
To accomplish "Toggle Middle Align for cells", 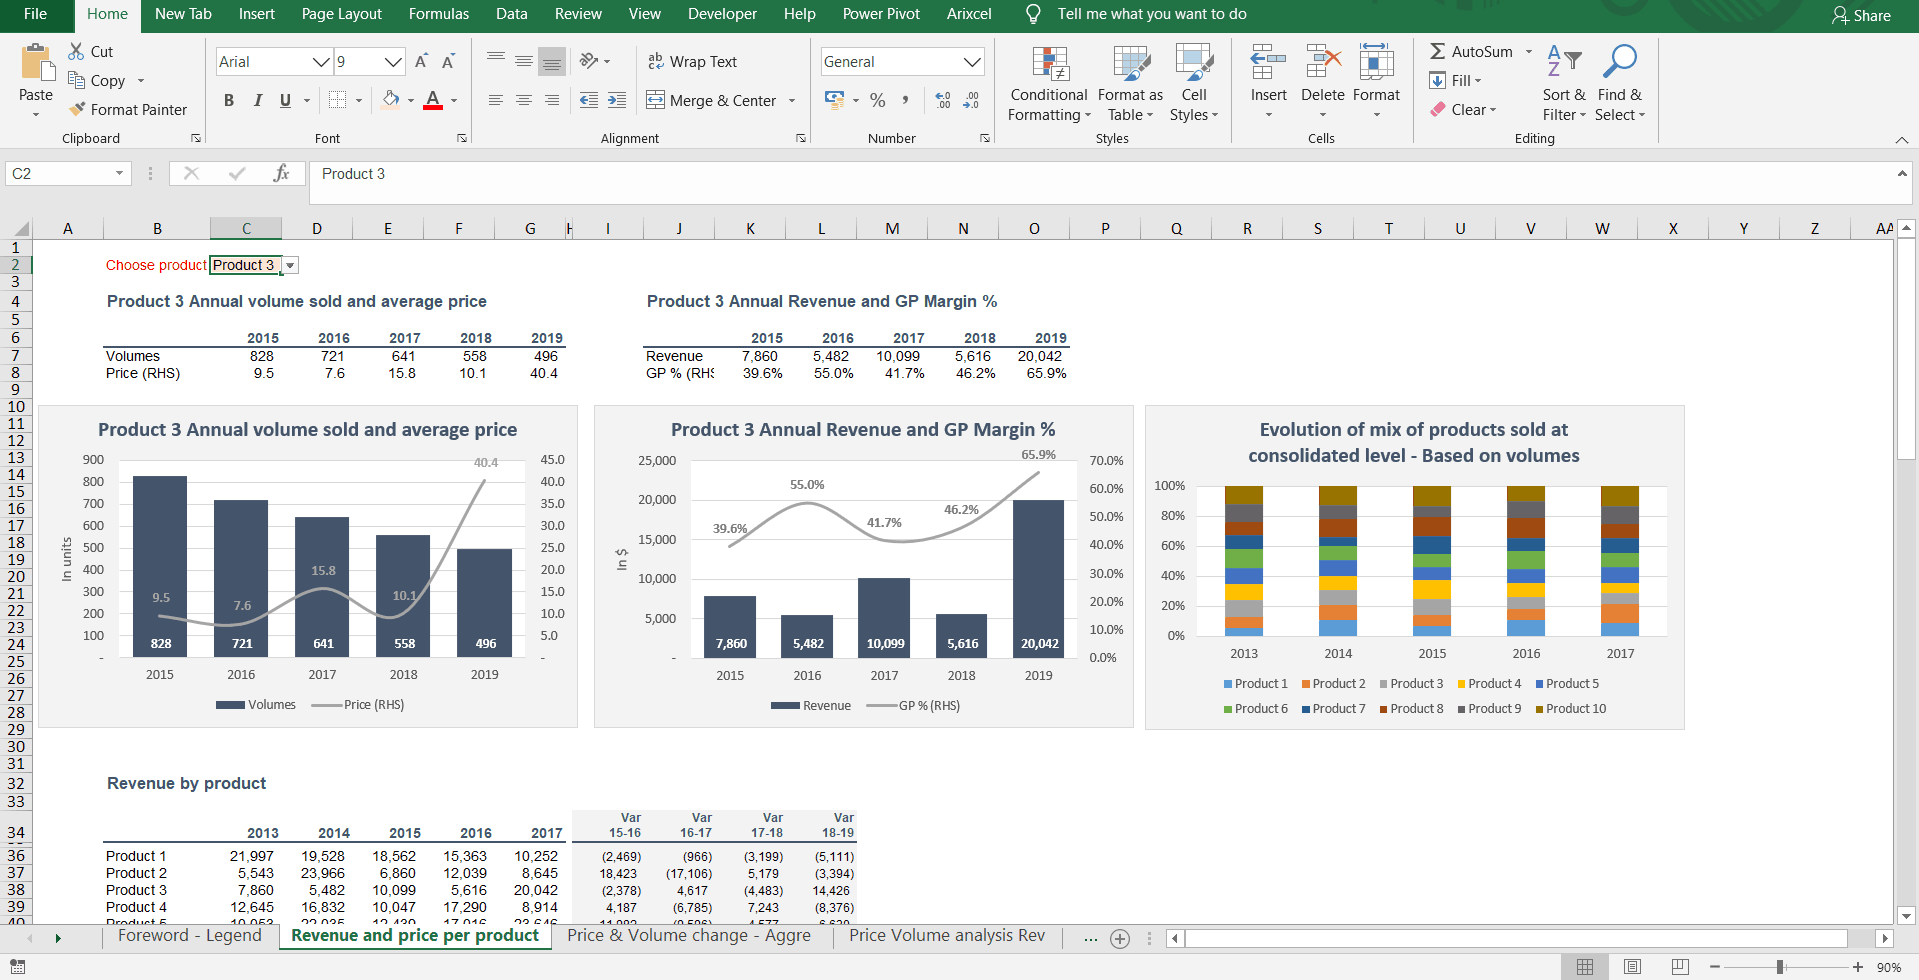I will click(x=524, y=62).
